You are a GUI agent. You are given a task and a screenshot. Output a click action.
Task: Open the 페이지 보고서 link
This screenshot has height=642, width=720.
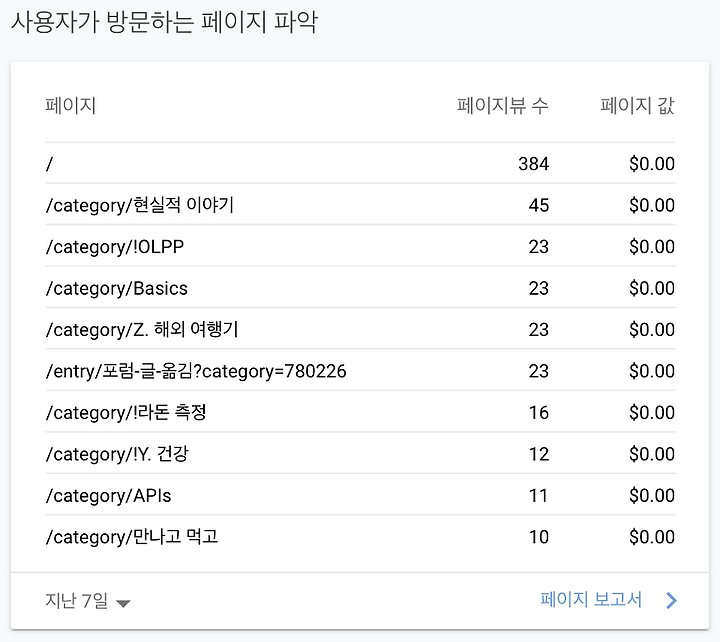(591, 600)
